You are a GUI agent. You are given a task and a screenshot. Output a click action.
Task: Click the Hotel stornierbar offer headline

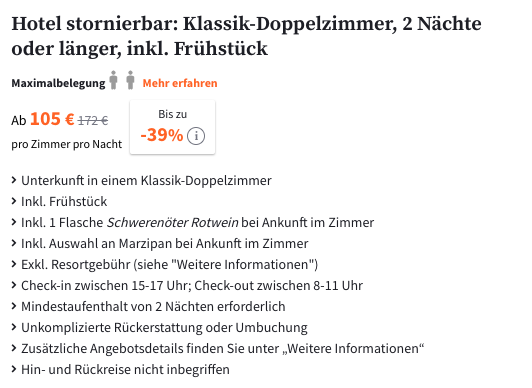246,36
